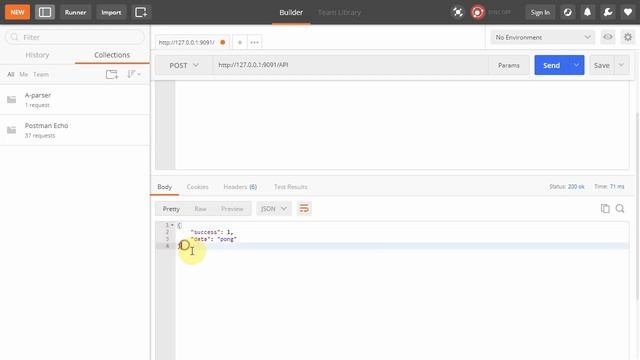Open a new window icon
Screen dimensions: 640x360
point(141,12)
